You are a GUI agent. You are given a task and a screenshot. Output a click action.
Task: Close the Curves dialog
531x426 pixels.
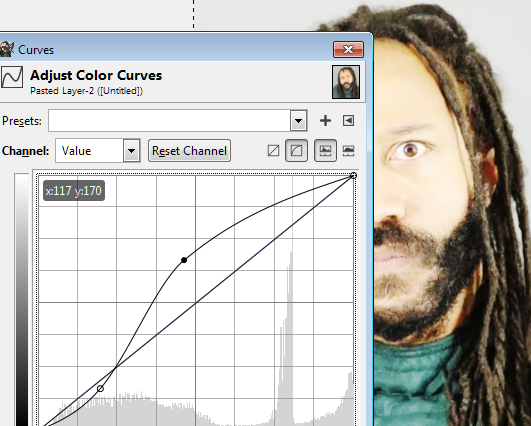[348, 49]
